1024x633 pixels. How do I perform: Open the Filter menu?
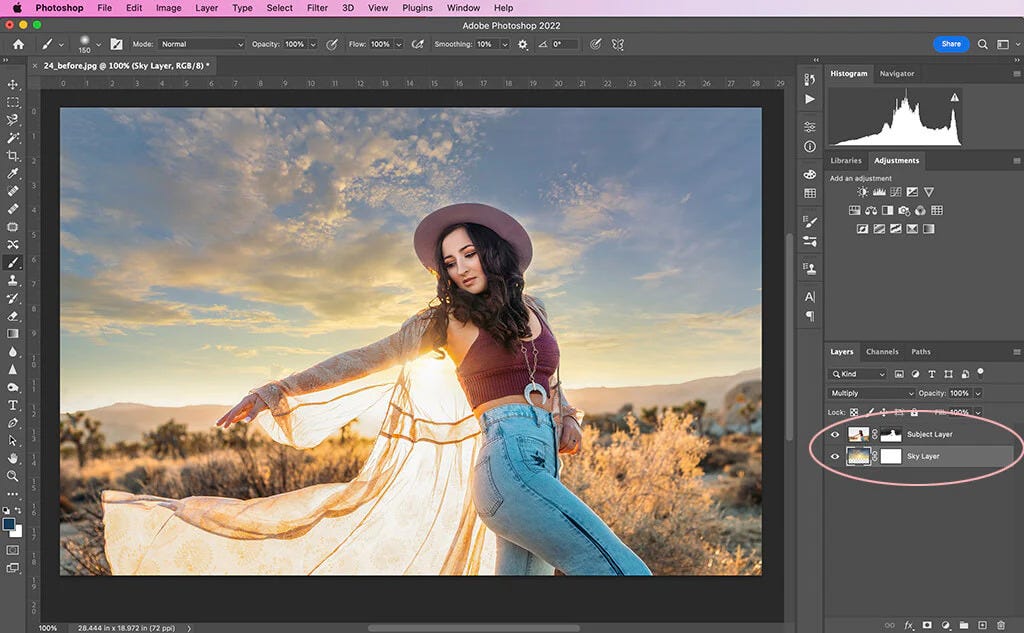tap(317, 8)
